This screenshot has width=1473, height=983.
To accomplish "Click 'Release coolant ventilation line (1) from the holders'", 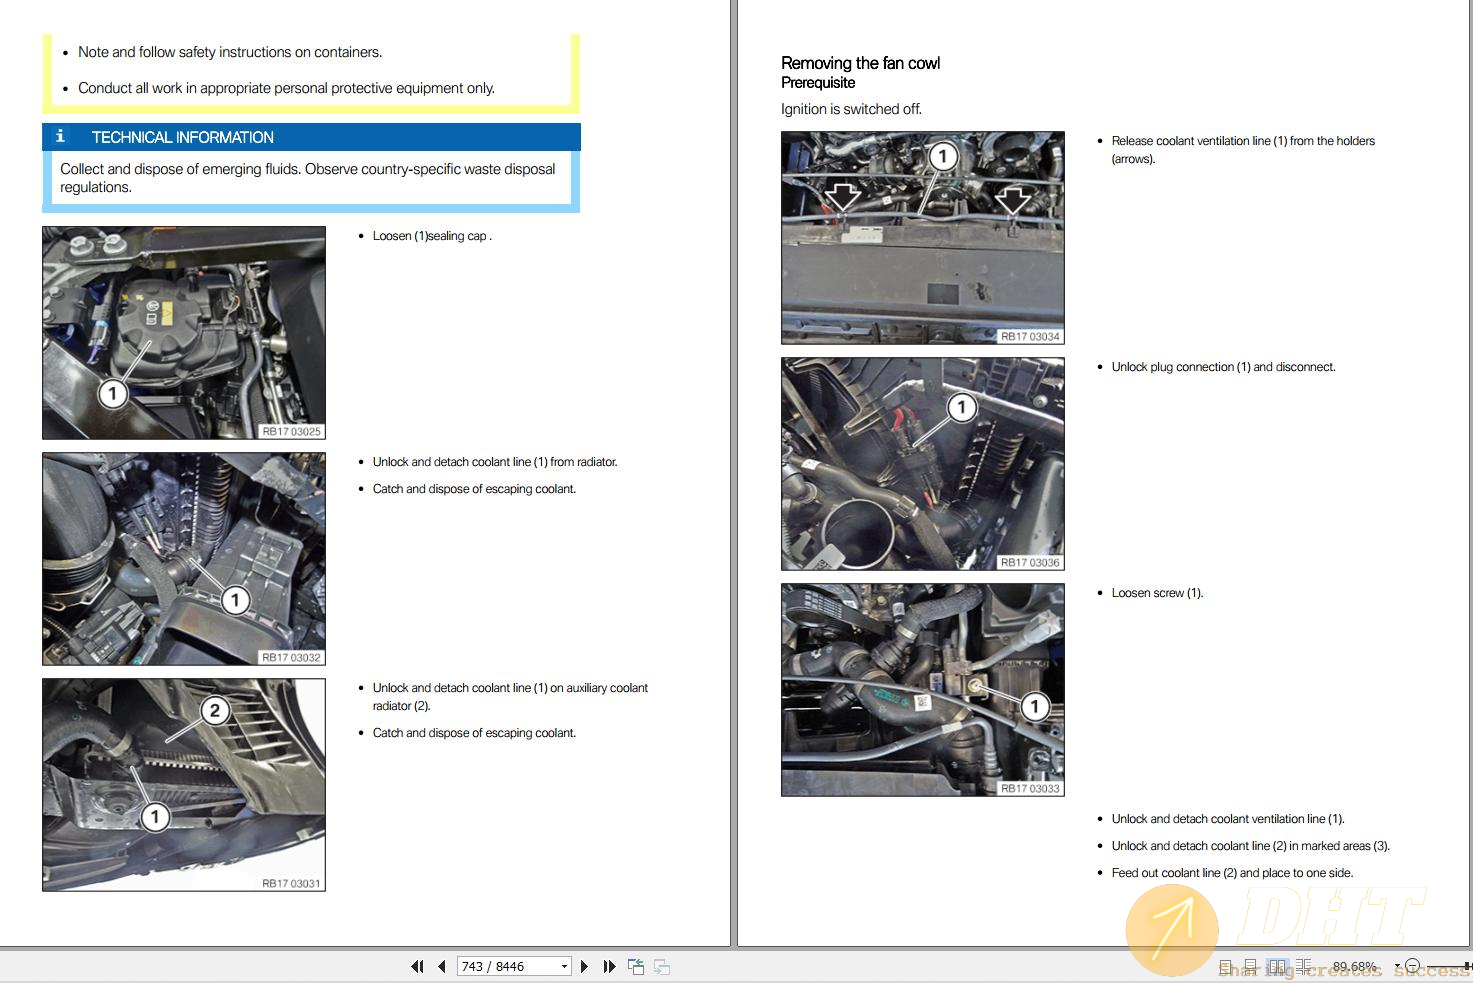I will pyautogui.click(x=1243, y=150).
